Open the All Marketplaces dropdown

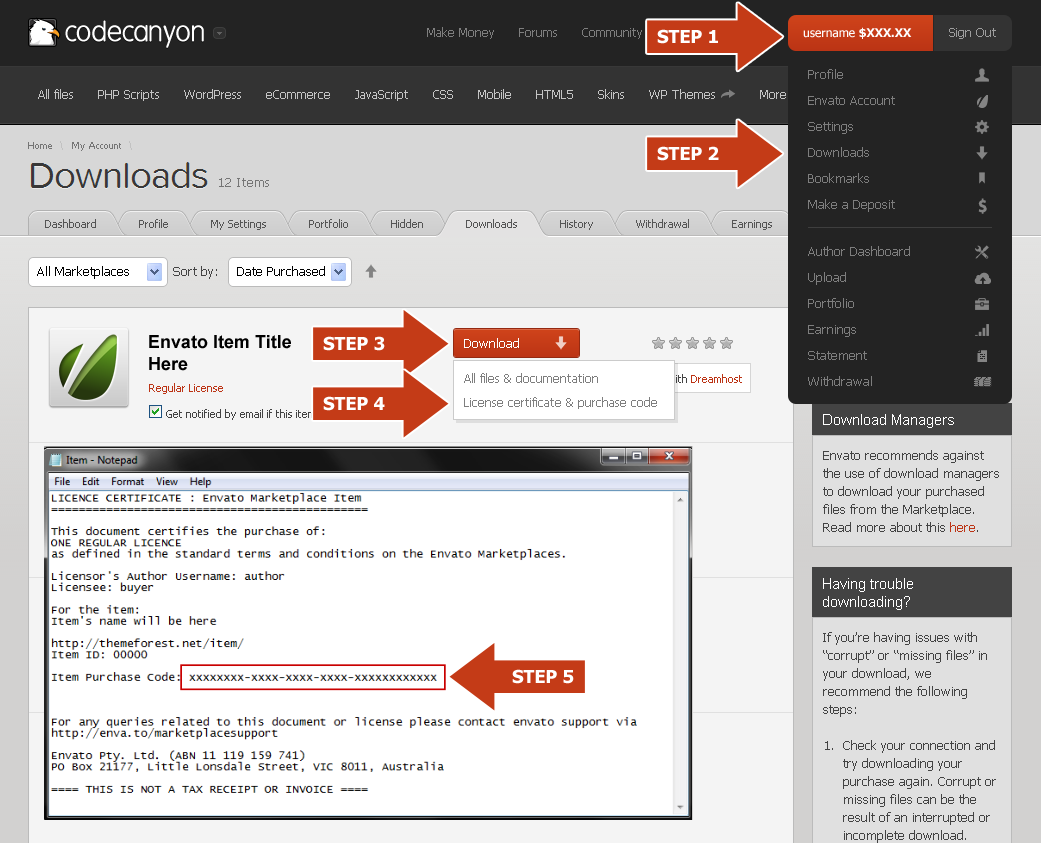[97, 271]
